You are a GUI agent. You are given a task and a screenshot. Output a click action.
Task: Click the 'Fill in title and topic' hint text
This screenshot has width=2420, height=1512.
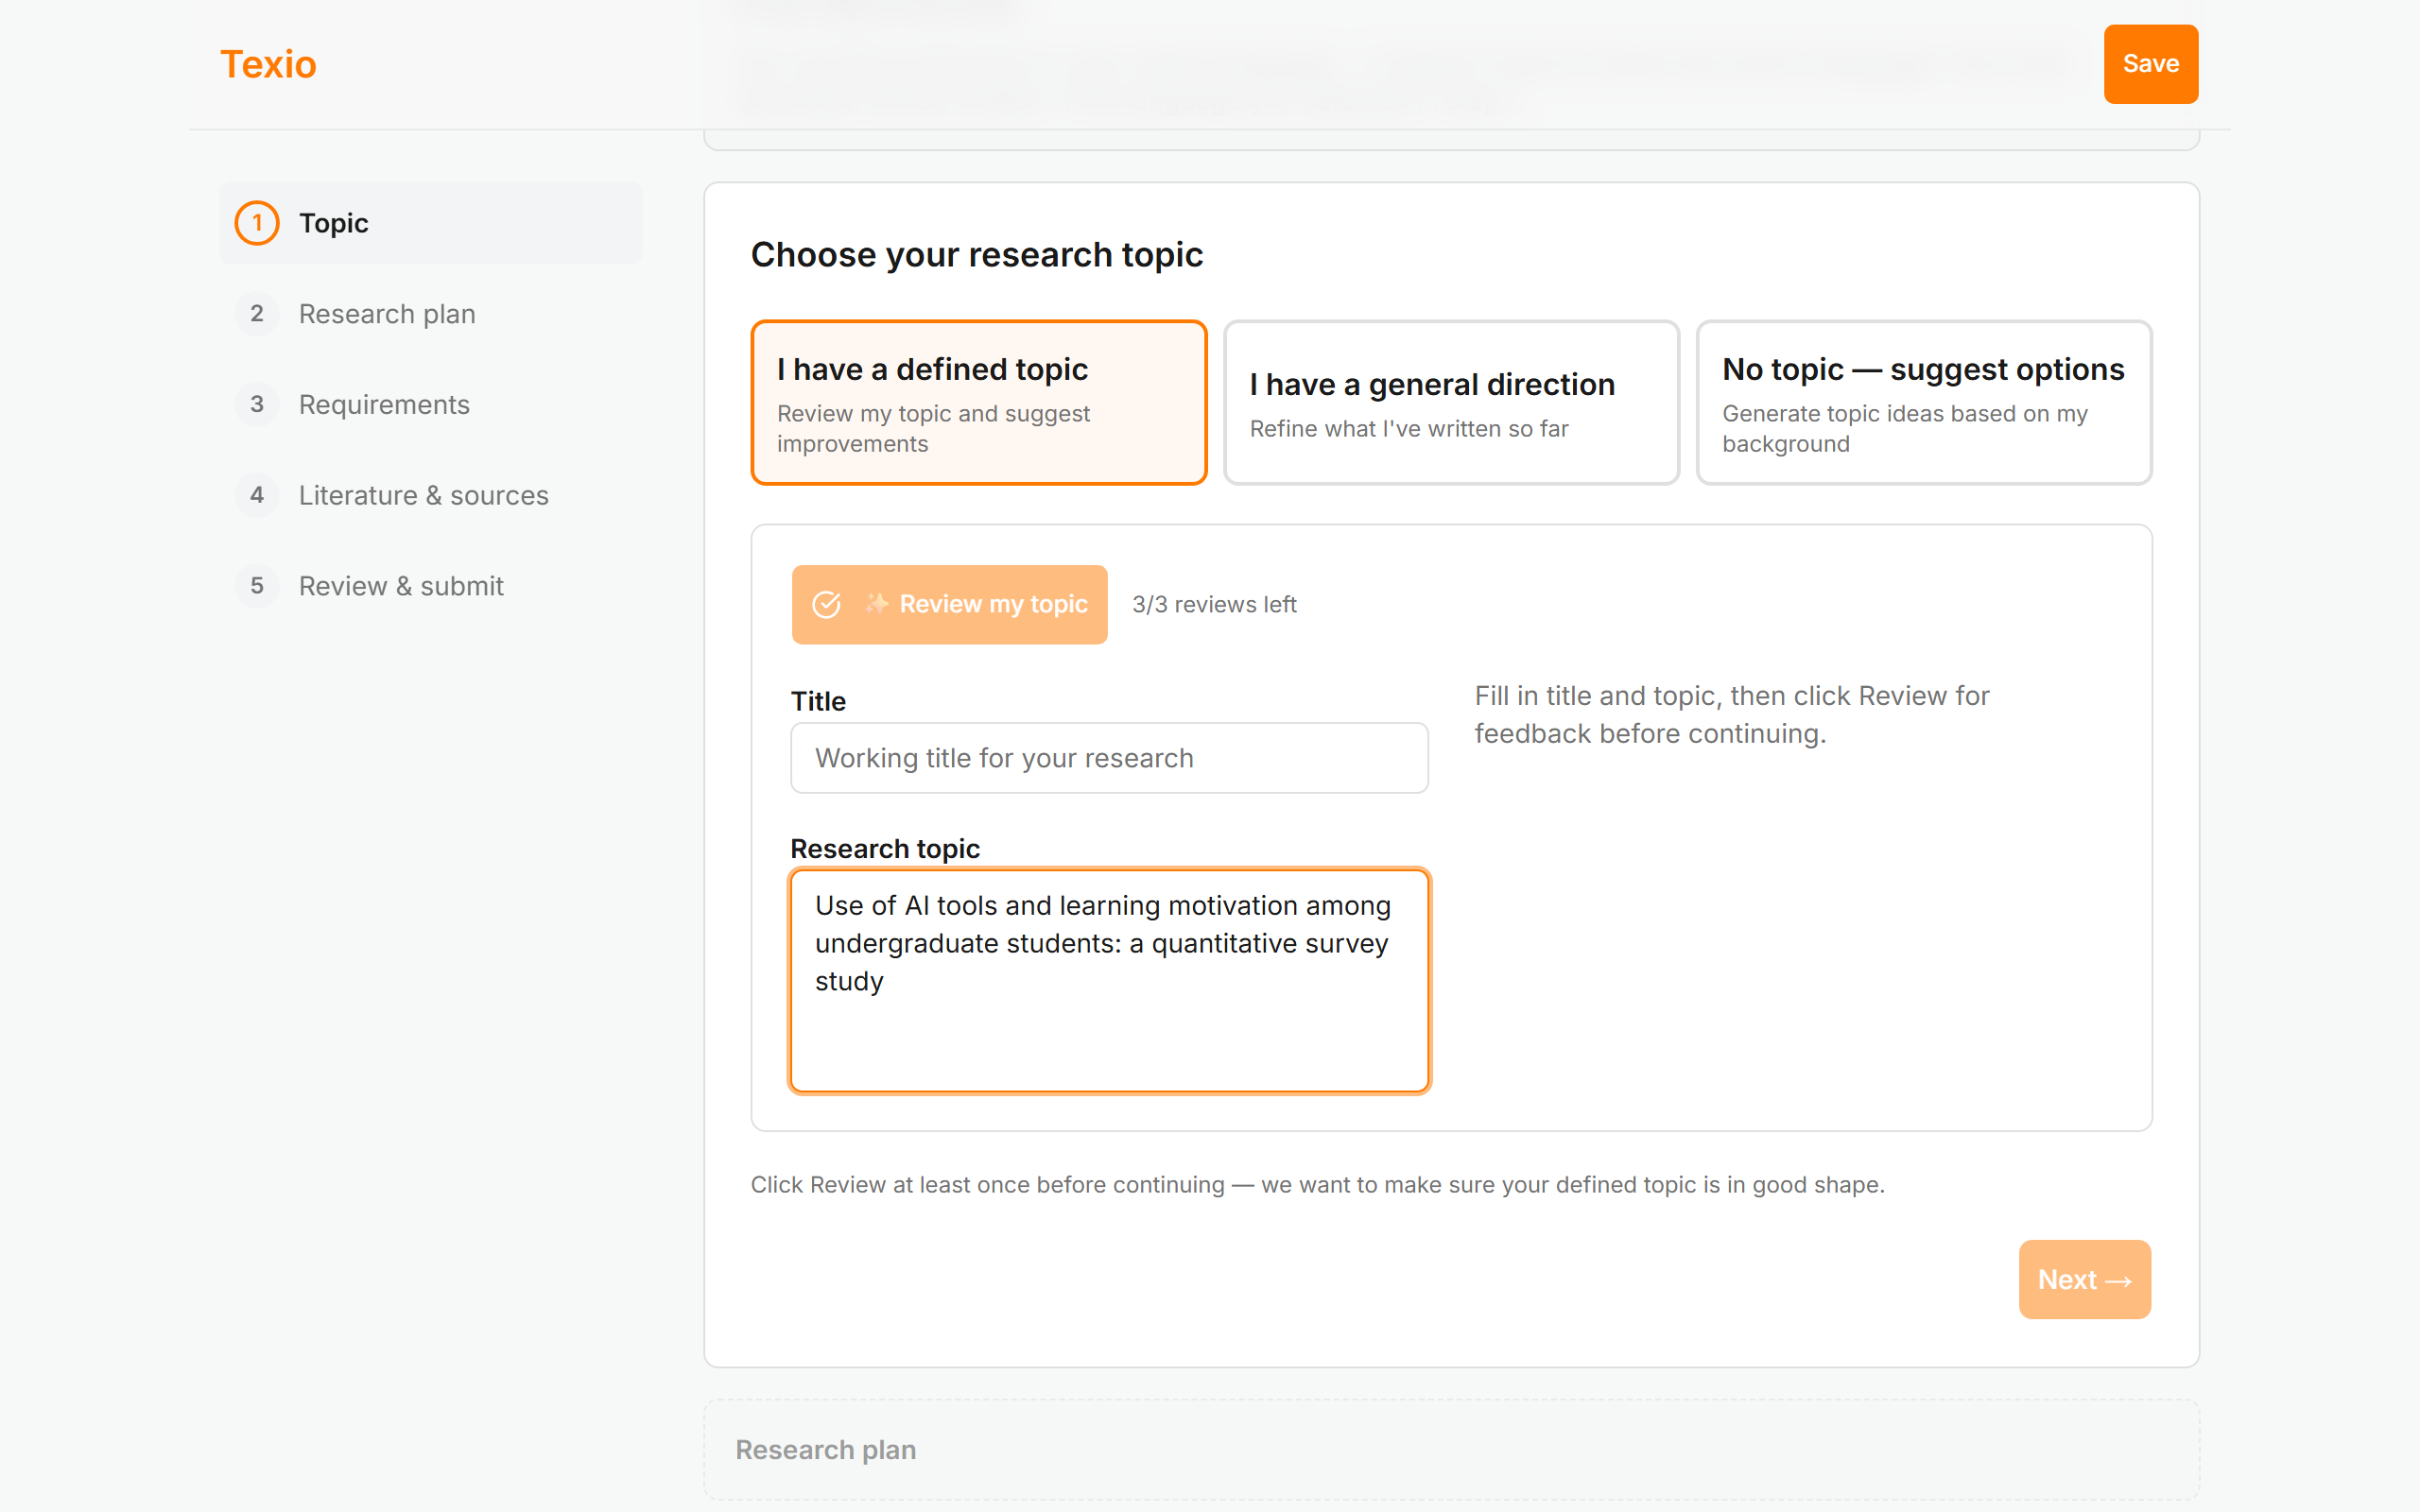1732,714
